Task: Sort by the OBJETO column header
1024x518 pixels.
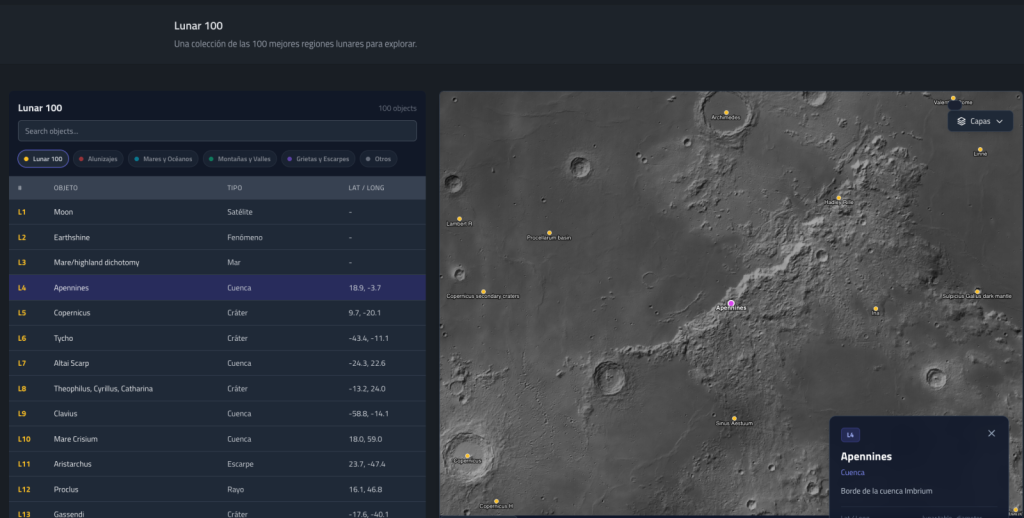Action: click(x=65, y=187)
